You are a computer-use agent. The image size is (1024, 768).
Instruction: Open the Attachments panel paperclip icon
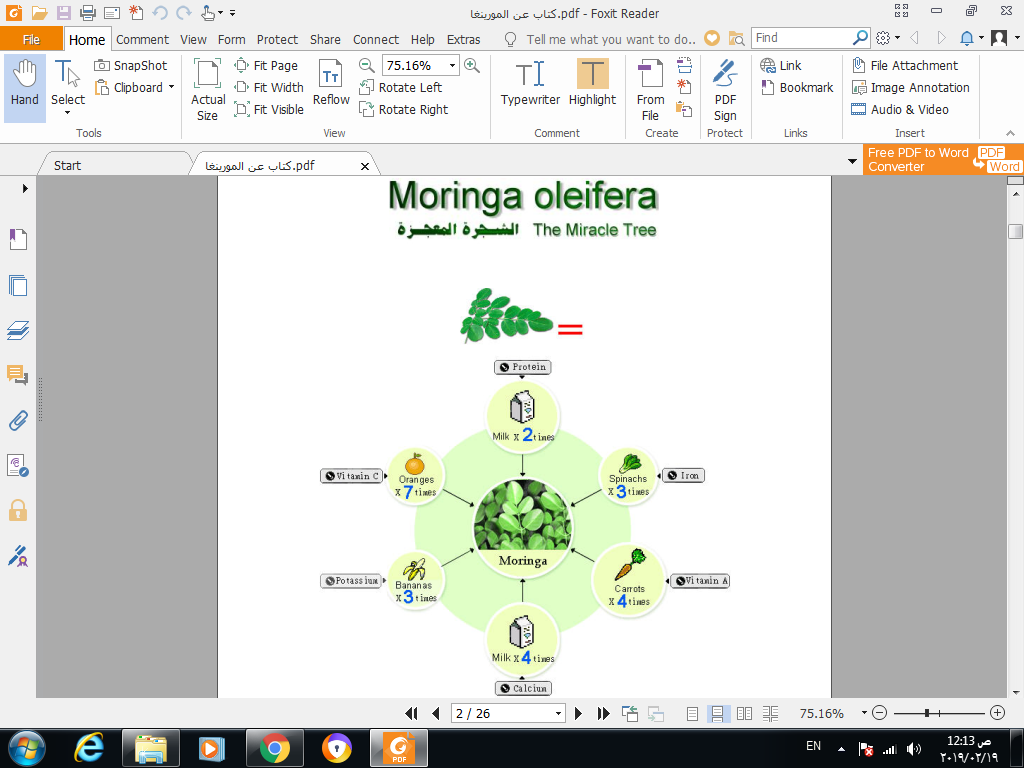(18, 420)
